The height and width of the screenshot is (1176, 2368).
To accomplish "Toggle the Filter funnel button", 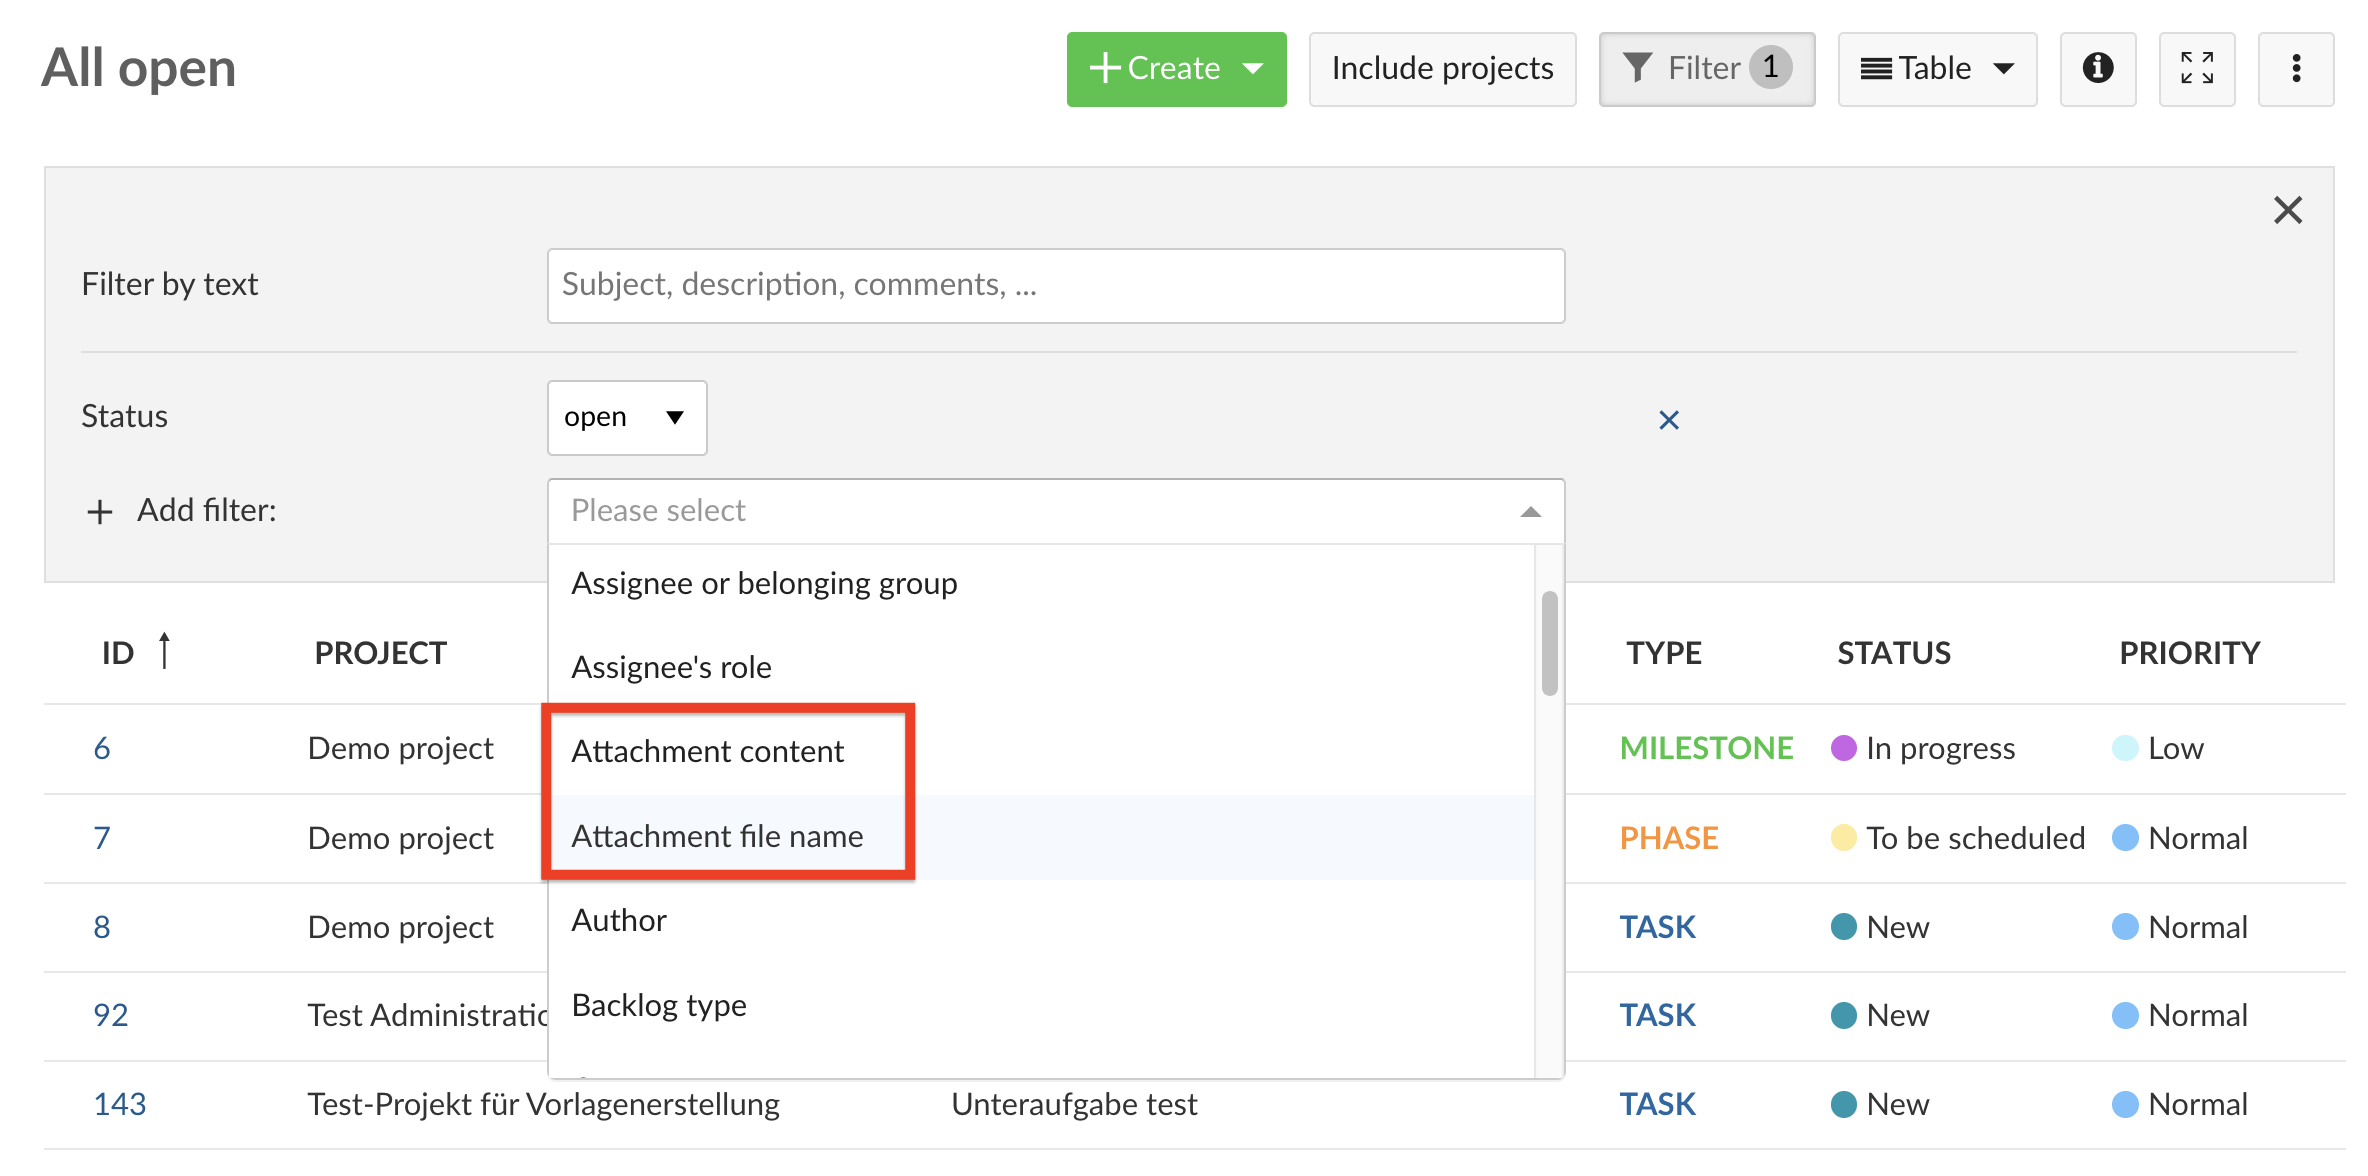I will point(1706,68).
